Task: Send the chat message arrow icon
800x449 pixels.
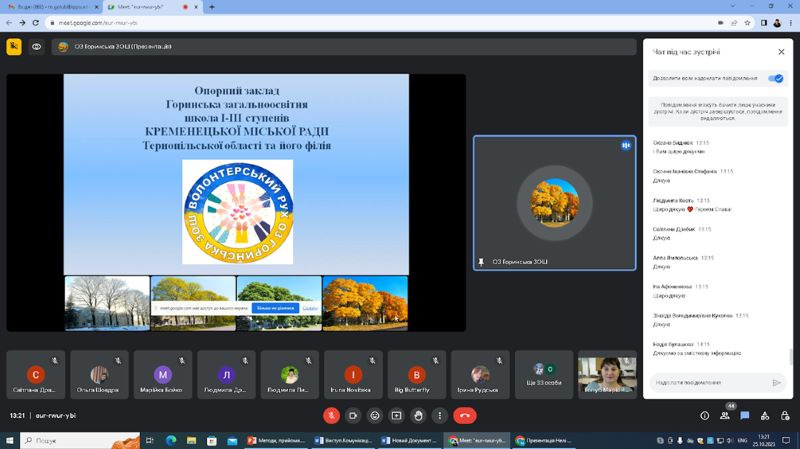Action: 777,382
